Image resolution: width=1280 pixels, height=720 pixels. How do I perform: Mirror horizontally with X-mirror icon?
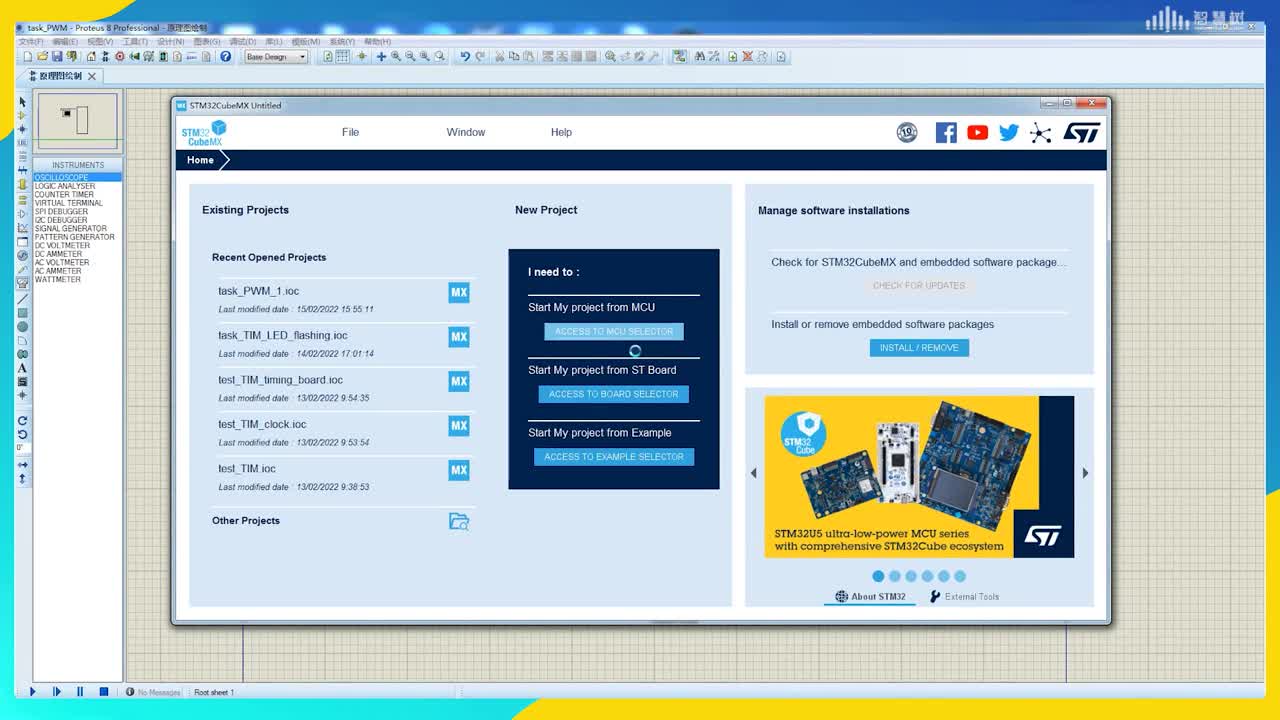point(22,464)
